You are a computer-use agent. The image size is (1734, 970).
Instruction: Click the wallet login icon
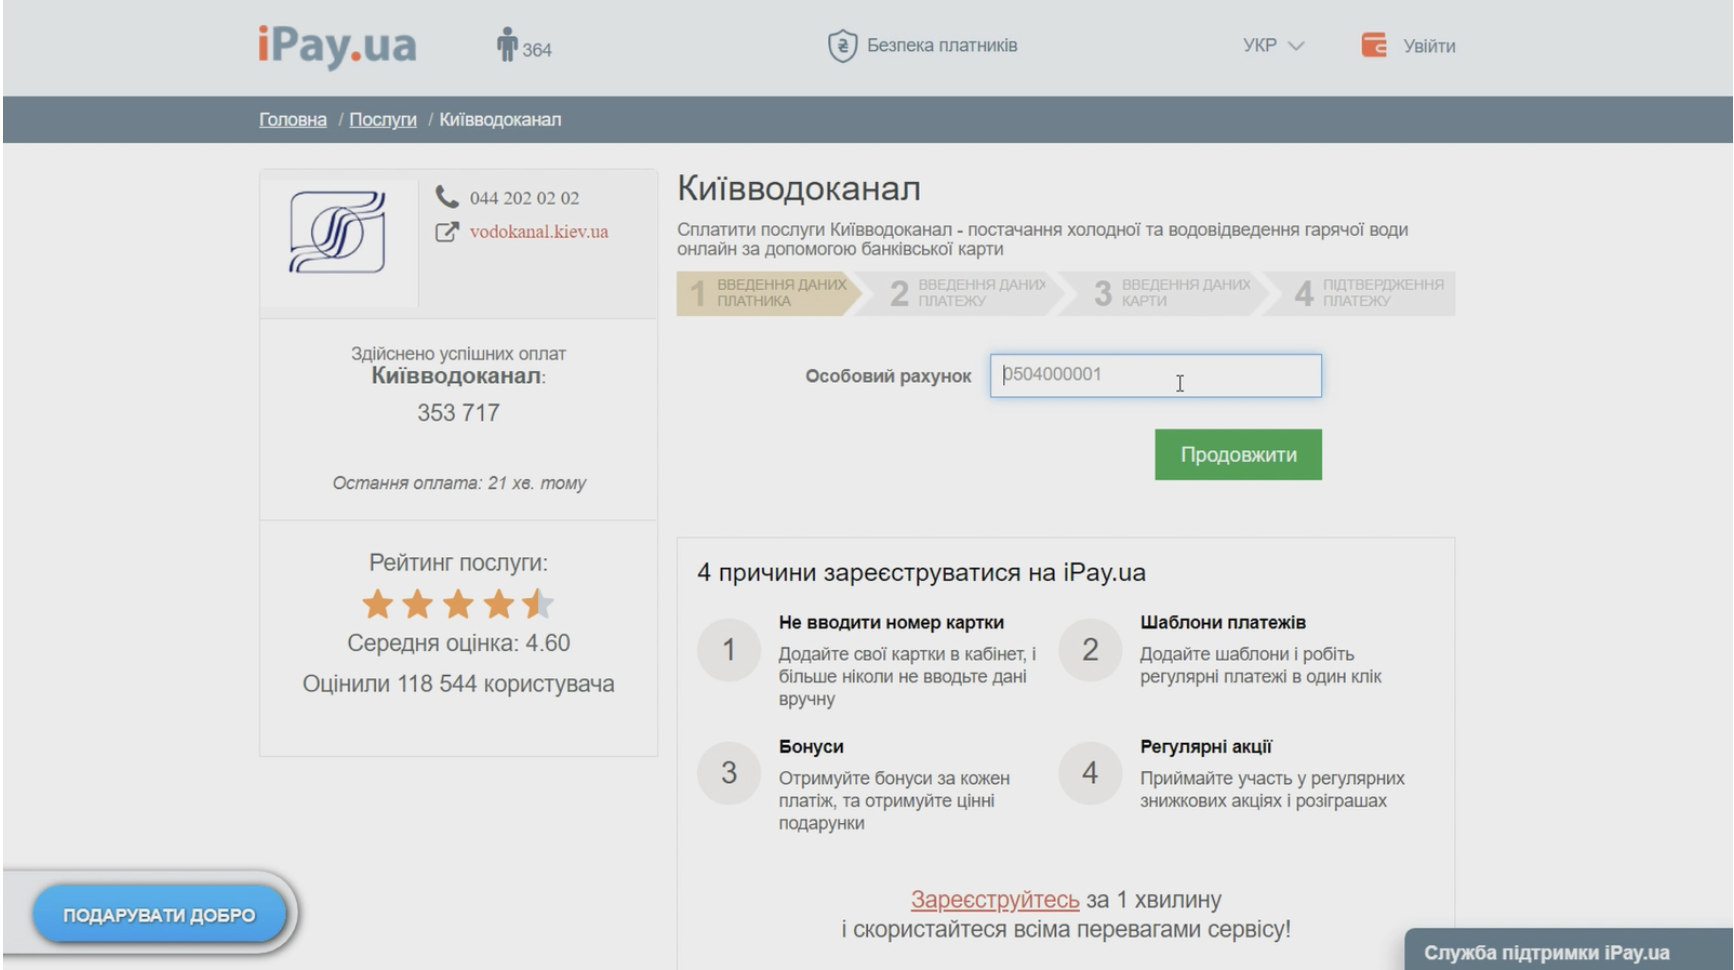tap(1374, 45)
